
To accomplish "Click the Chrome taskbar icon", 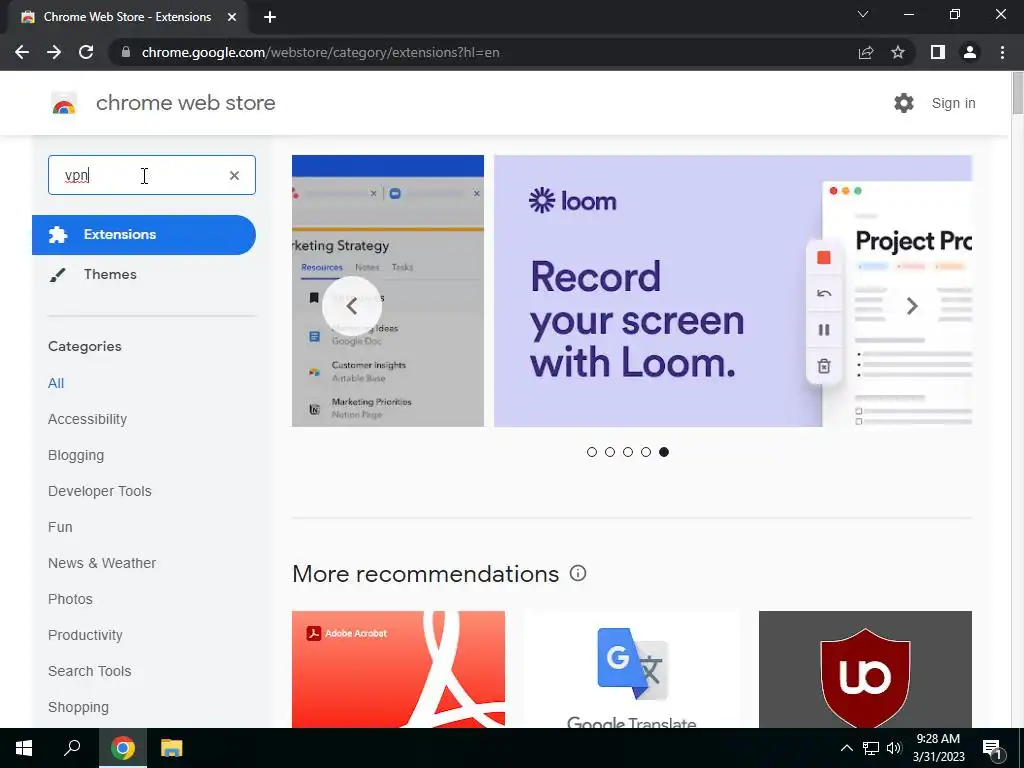I will tap(123, 748).
